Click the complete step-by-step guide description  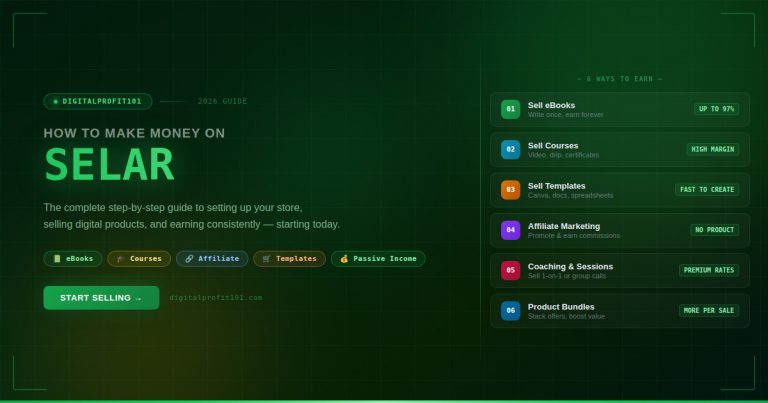(192, 216)
